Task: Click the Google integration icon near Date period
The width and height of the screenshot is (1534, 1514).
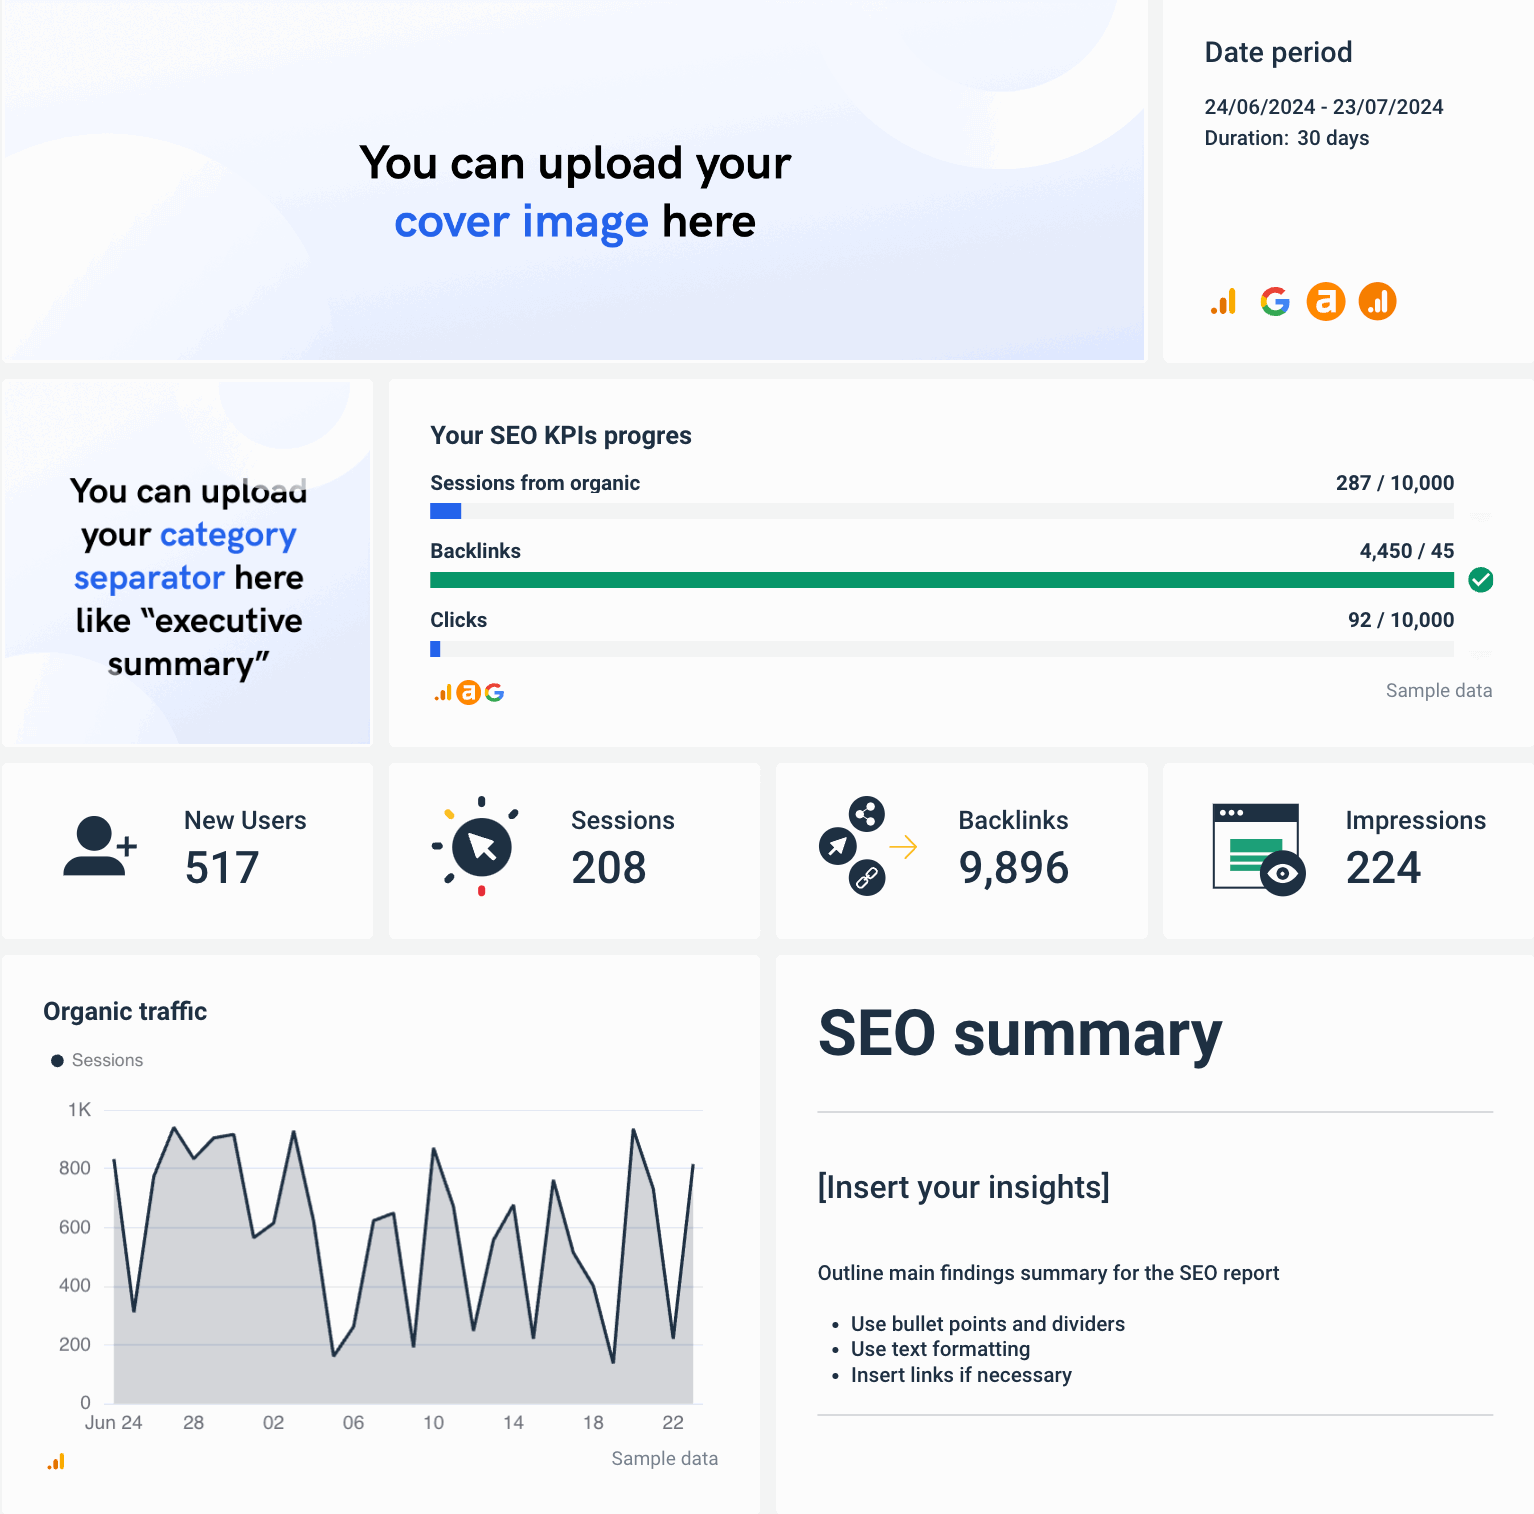Action: (x=1275, y=301)
